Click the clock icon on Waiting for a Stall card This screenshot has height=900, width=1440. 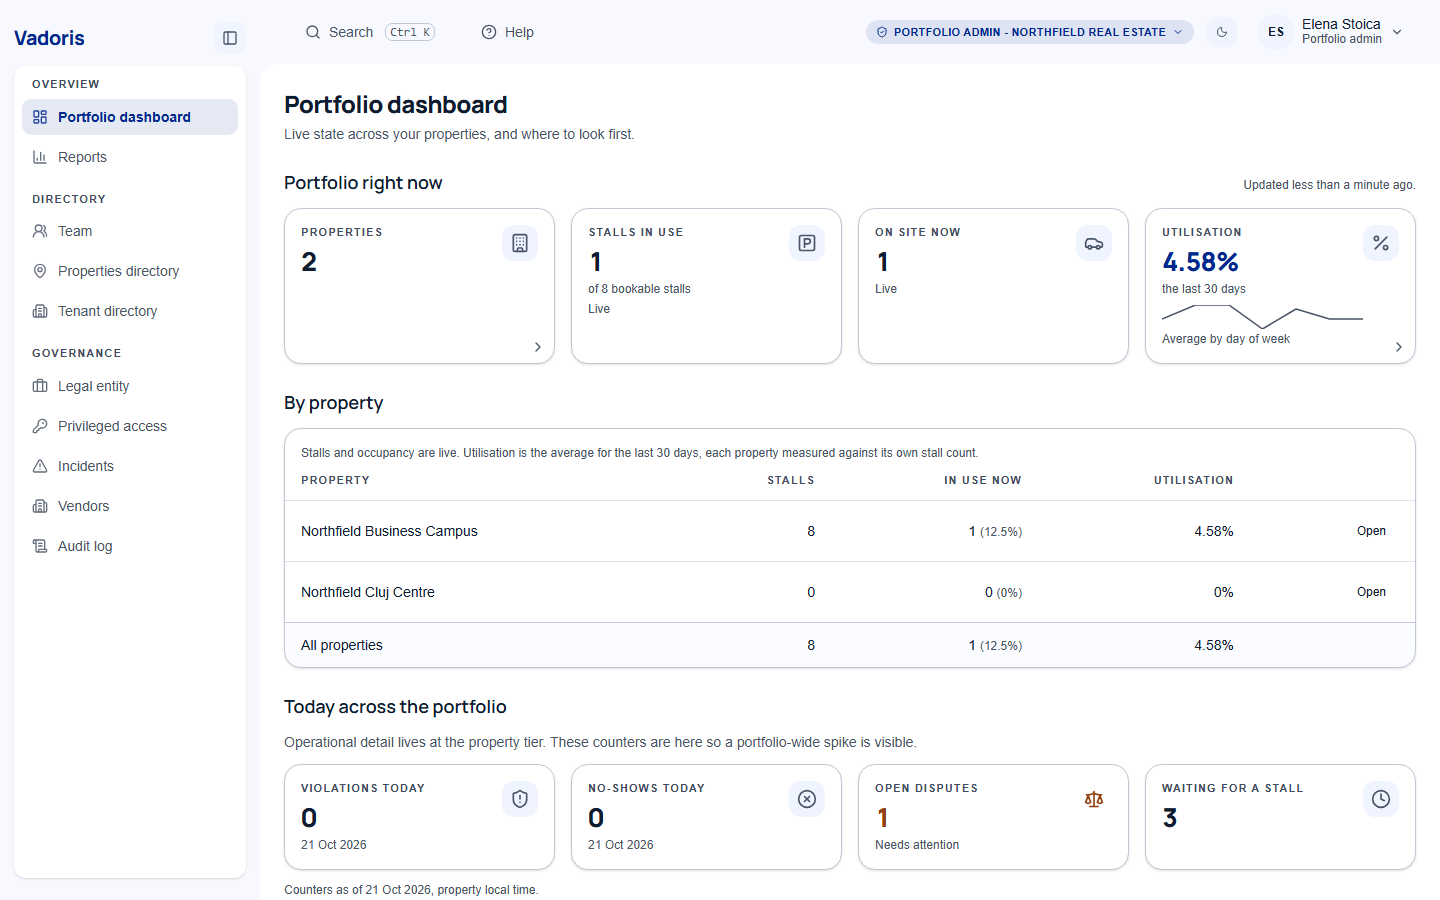(x=1381, y=799)
